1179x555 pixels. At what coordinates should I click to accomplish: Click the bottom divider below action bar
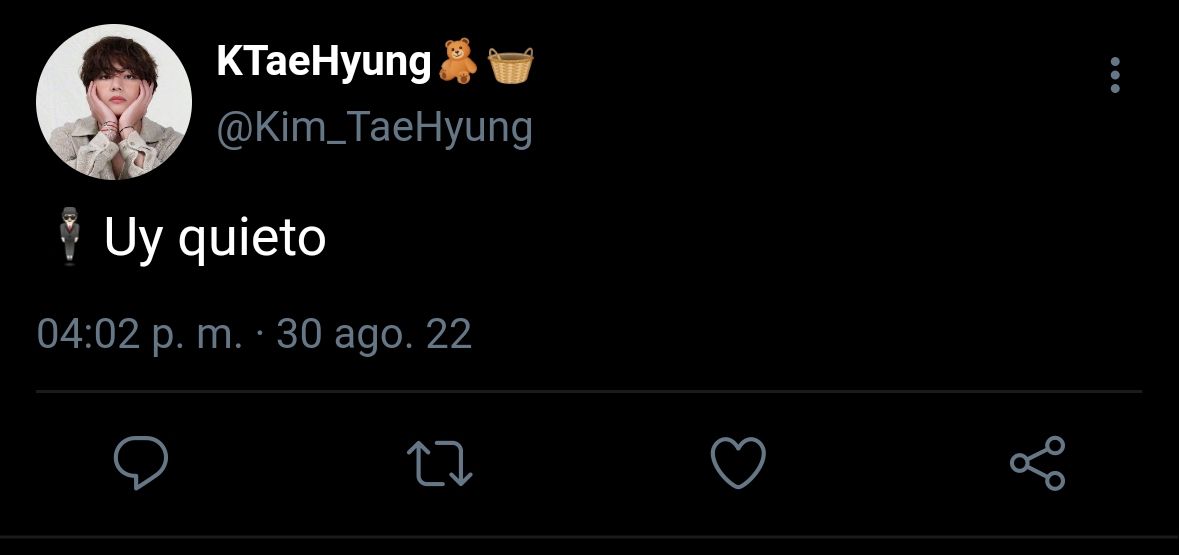point(590,537)
